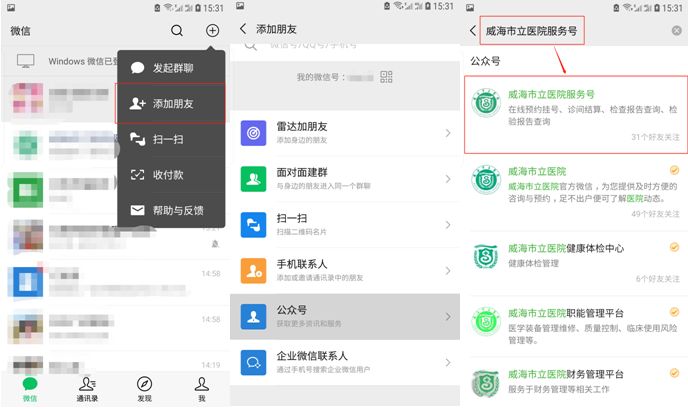Open 帮助与反馈 from the popup menu

(171, 210)
